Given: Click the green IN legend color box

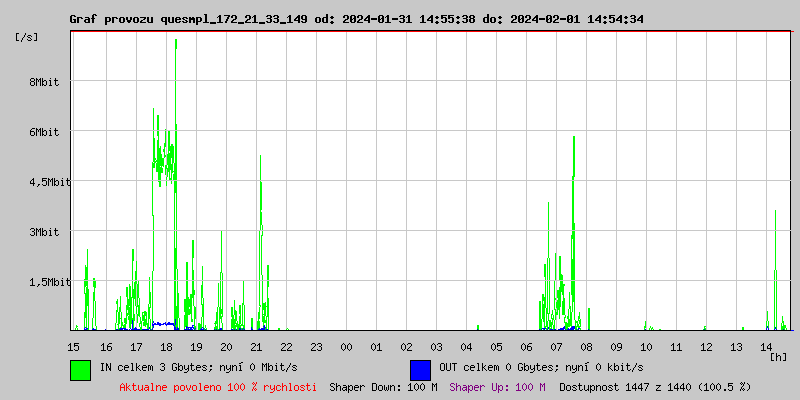Looking at the screenshot, I should pos(80,369).
